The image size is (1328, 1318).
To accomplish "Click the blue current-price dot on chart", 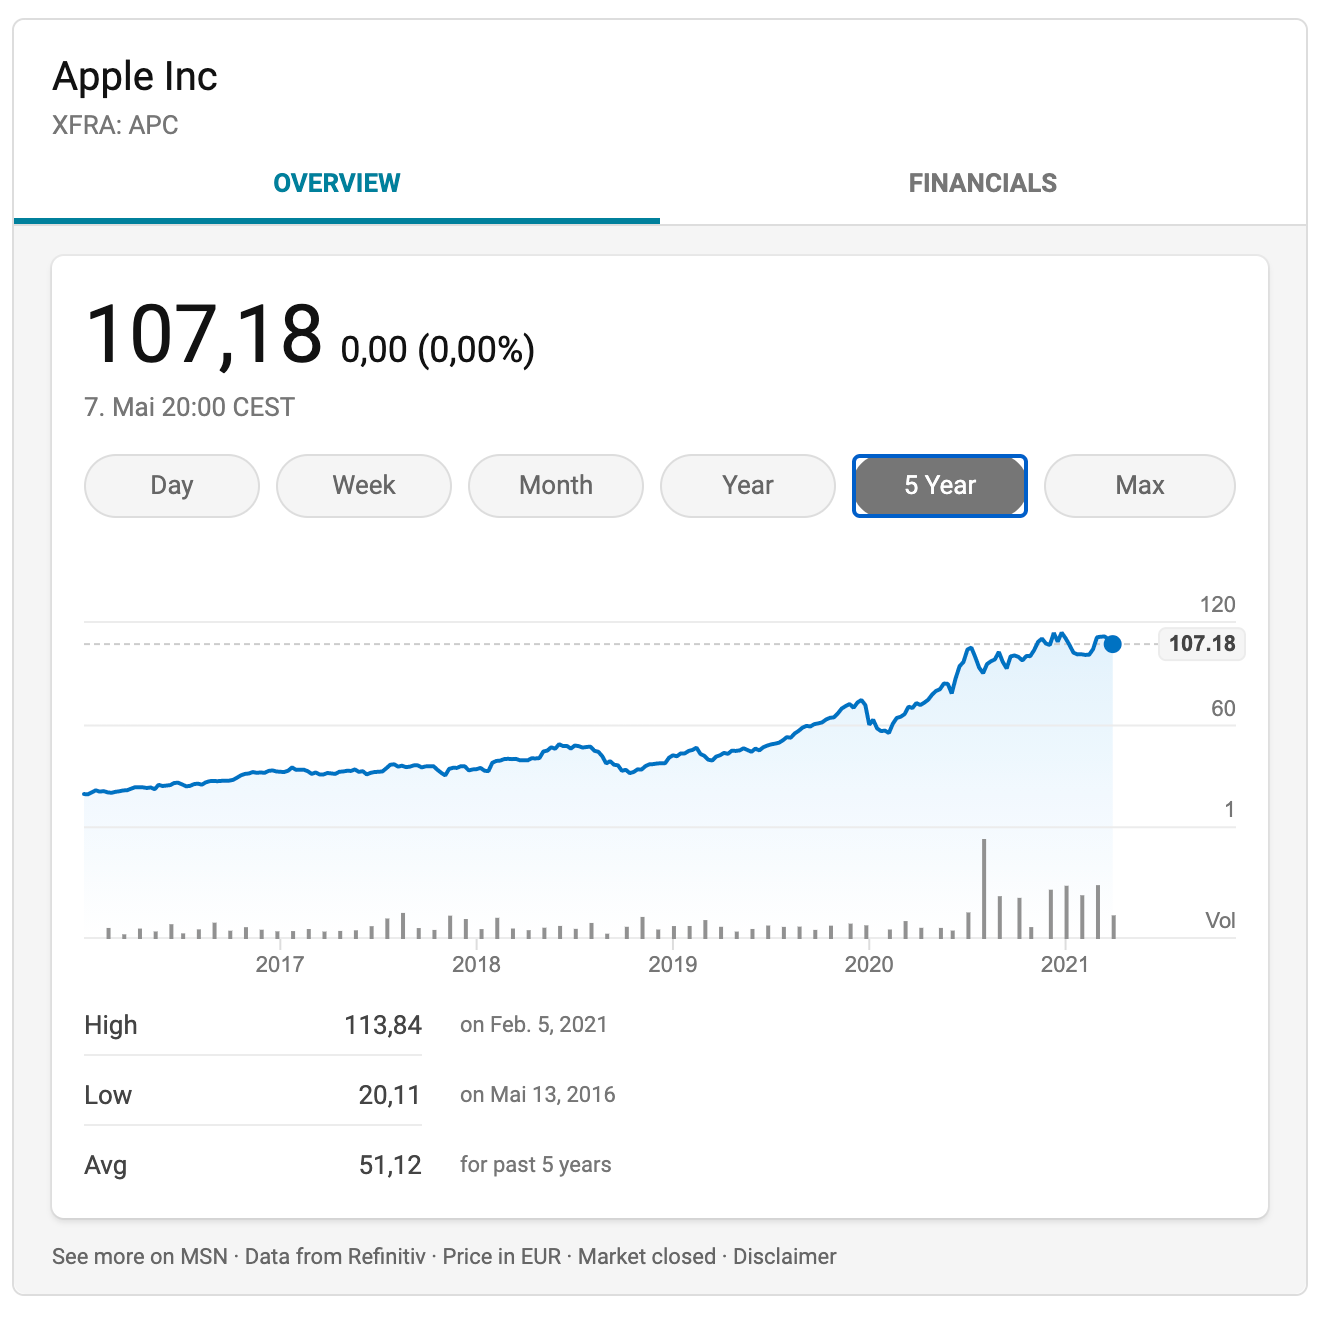I will click(x=1112, y=644).
